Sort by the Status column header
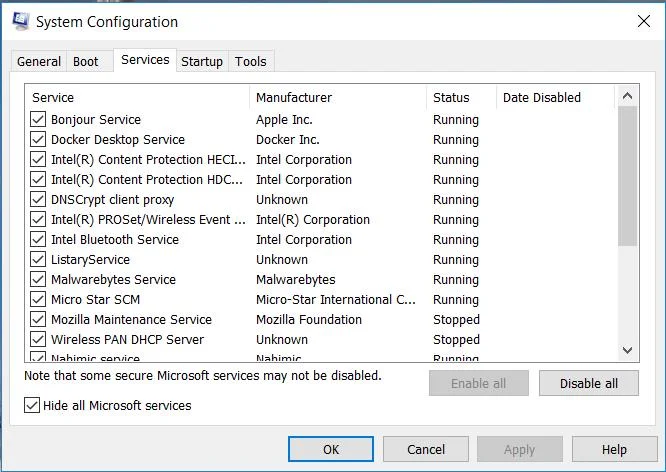This screenshot has width=666, height=472. [x=462, y=98]
